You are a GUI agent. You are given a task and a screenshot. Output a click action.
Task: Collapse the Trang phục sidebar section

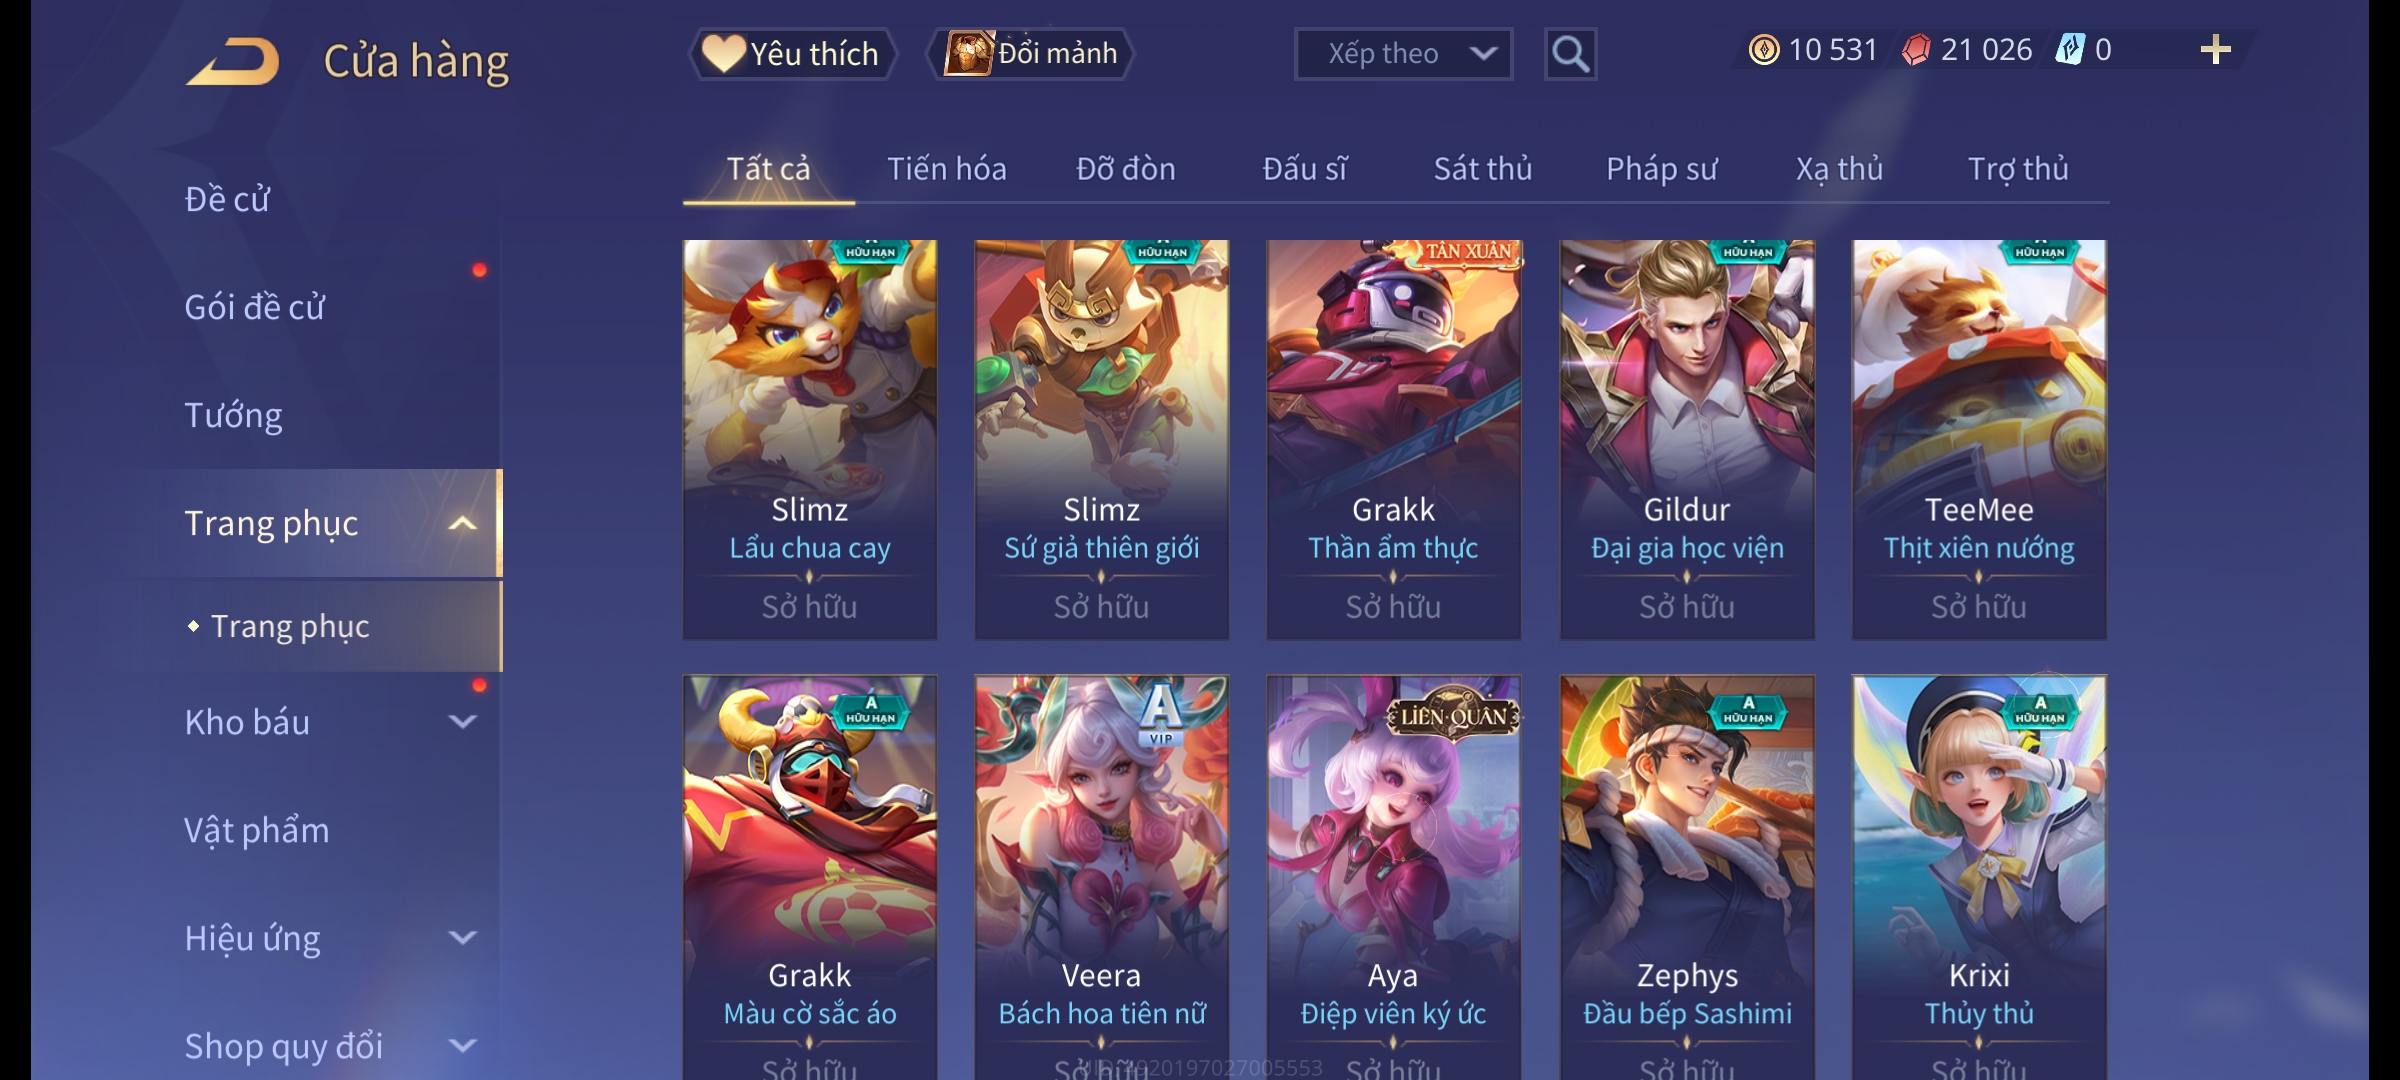(462, 523)
